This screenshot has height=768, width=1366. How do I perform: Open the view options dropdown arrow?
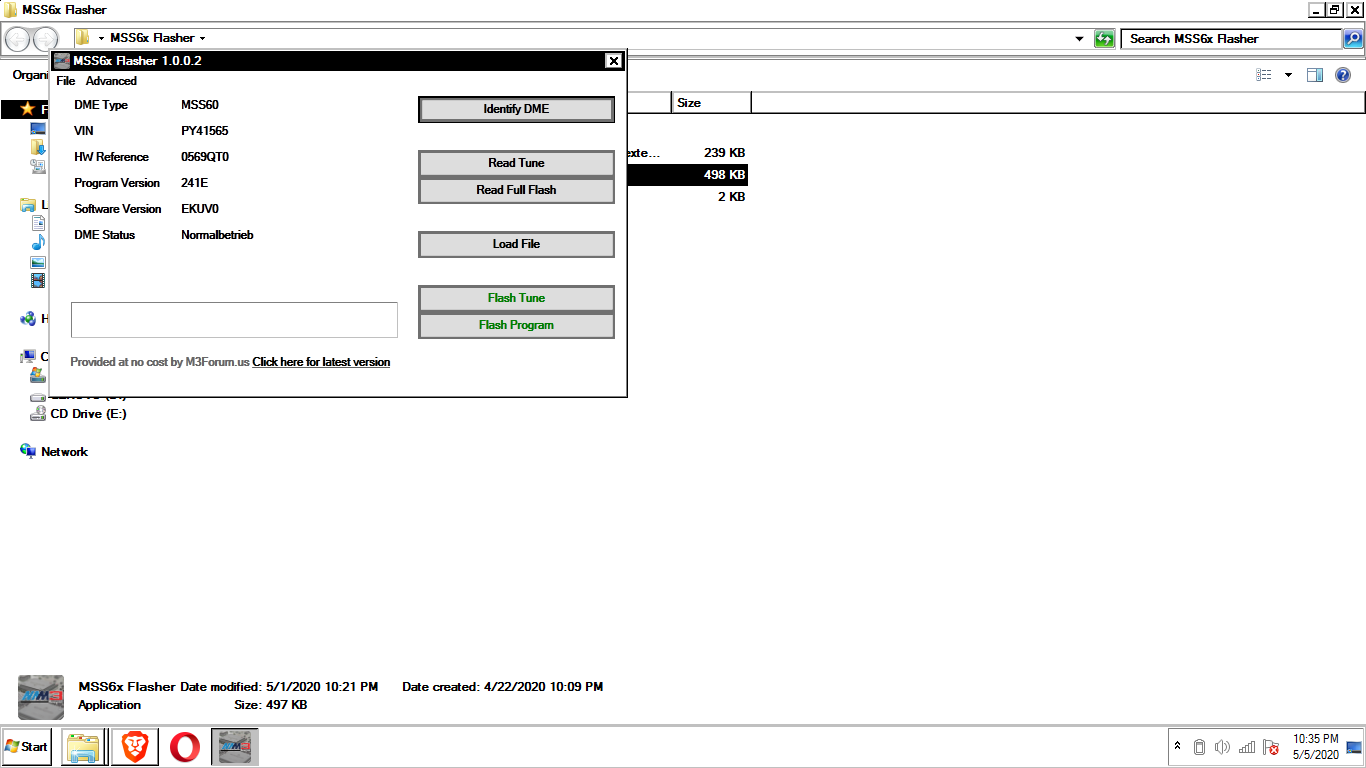(x=1288, y=75)
